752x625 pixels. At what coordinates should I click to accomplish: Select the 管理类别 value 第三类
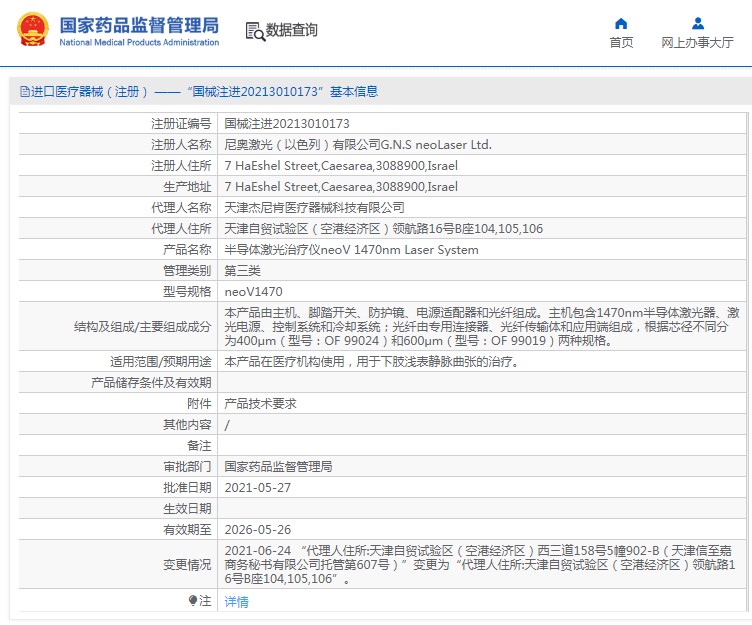coord(242,271)
